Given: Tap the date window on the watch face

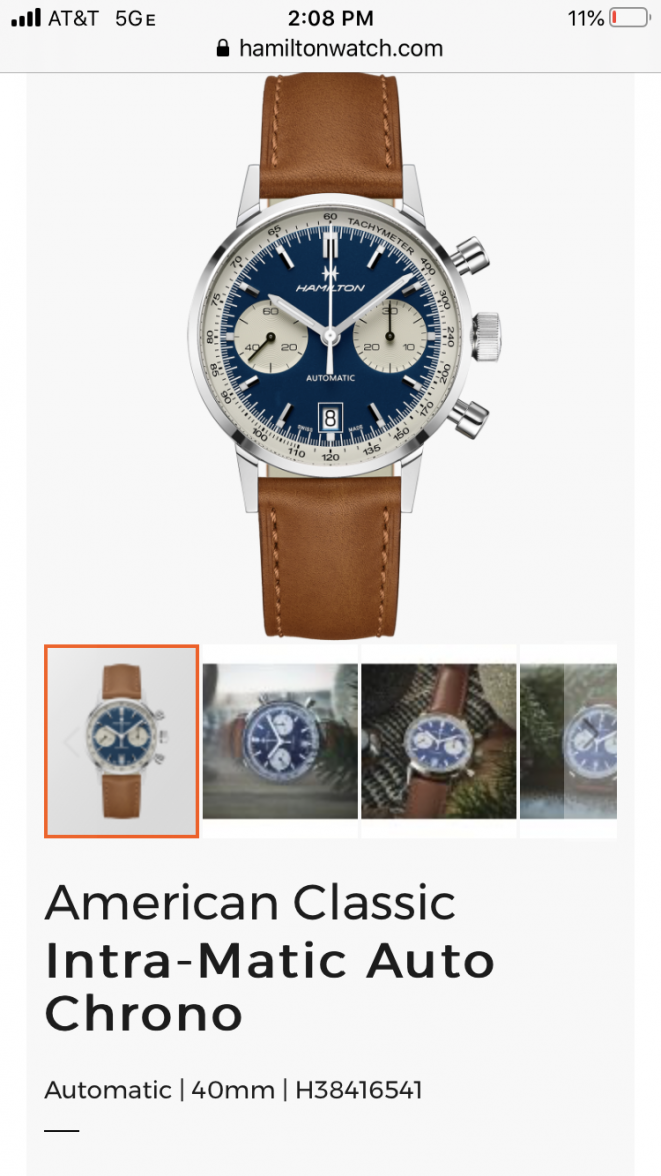Looking at the screenshot, I should 330,418.
